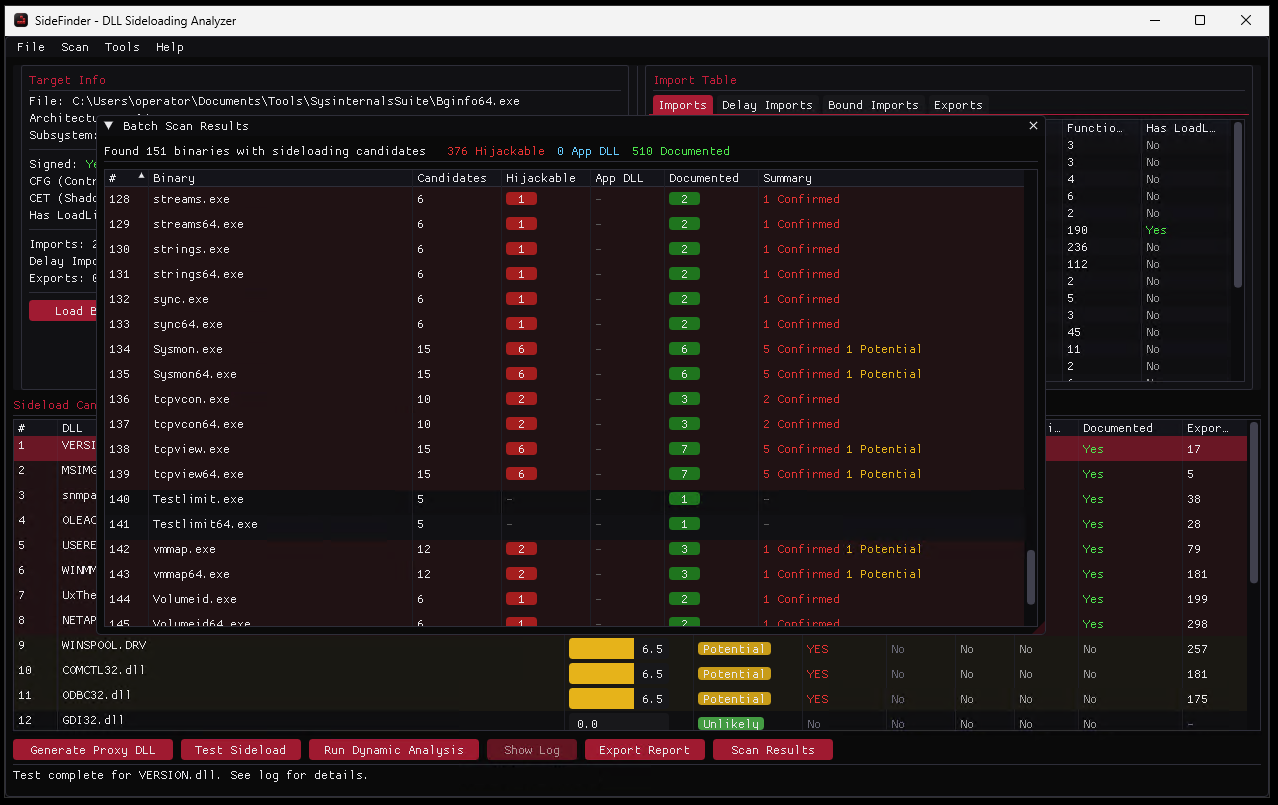Select the Sysmon.exe row
The image size is (1278, 805).
click(565, 349)
